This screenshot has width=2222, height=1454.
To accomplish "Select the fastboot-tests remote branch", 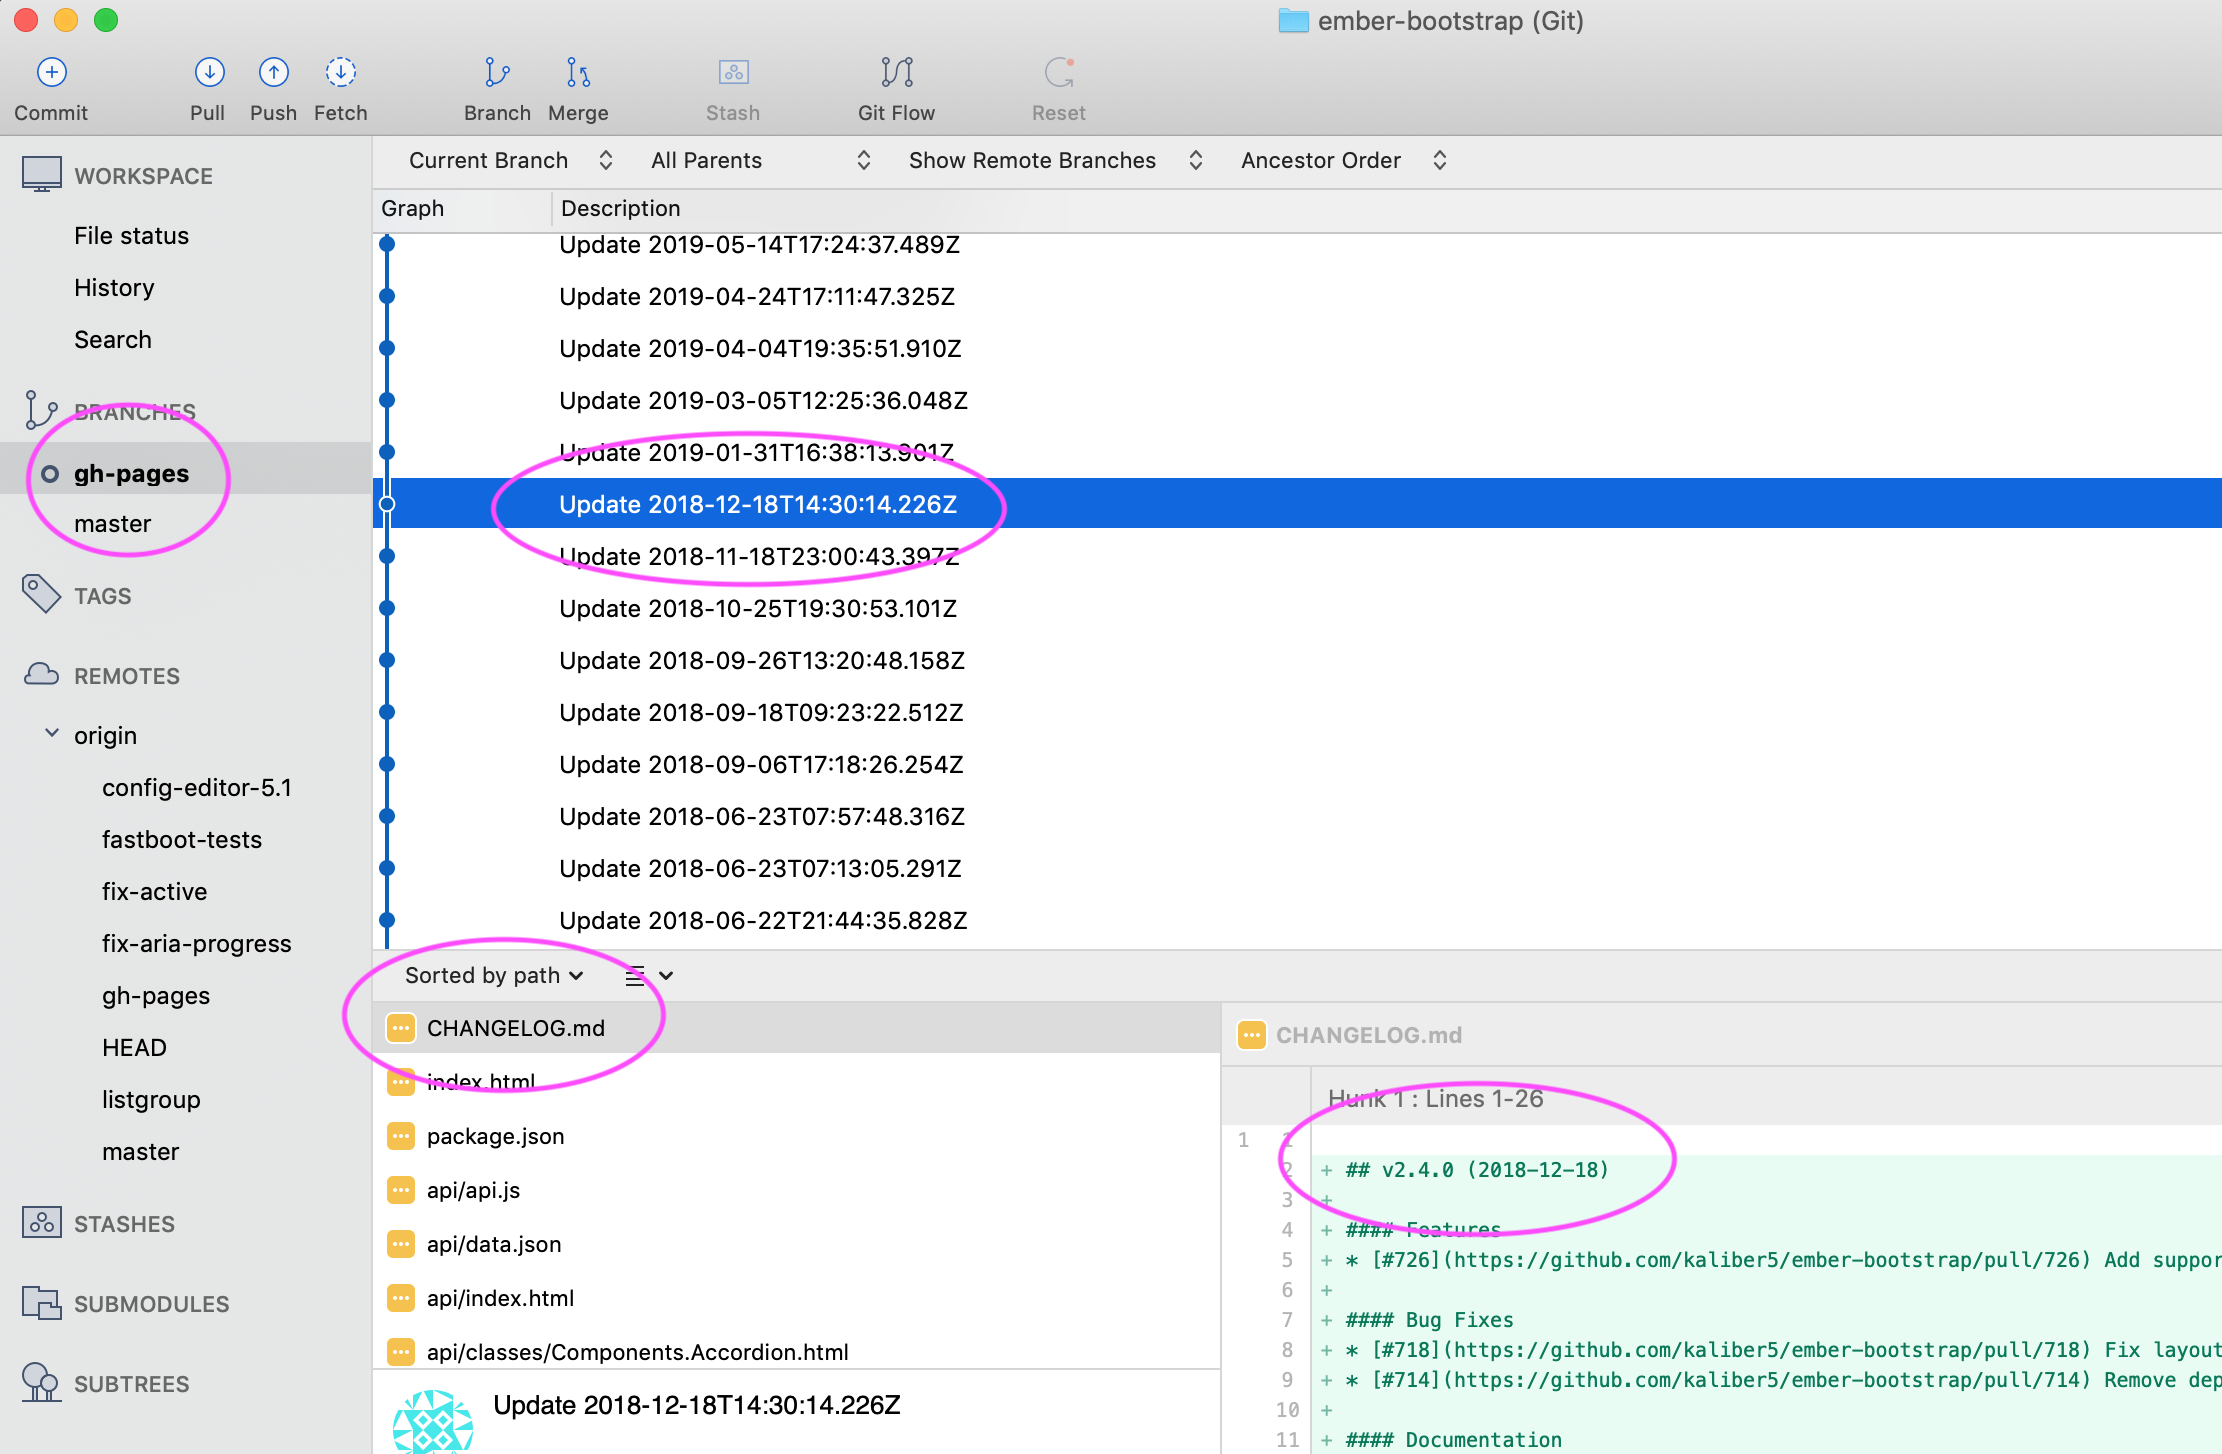I will coord(182,840).
